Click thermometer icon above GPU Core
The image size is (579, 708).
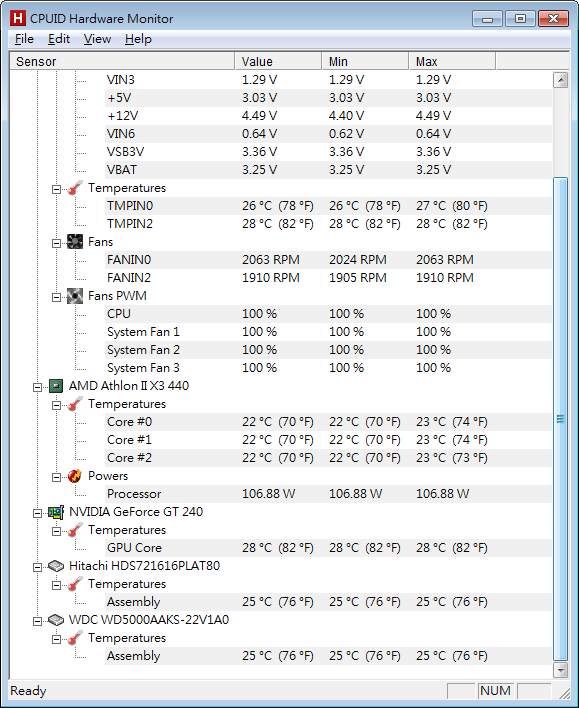75,530
